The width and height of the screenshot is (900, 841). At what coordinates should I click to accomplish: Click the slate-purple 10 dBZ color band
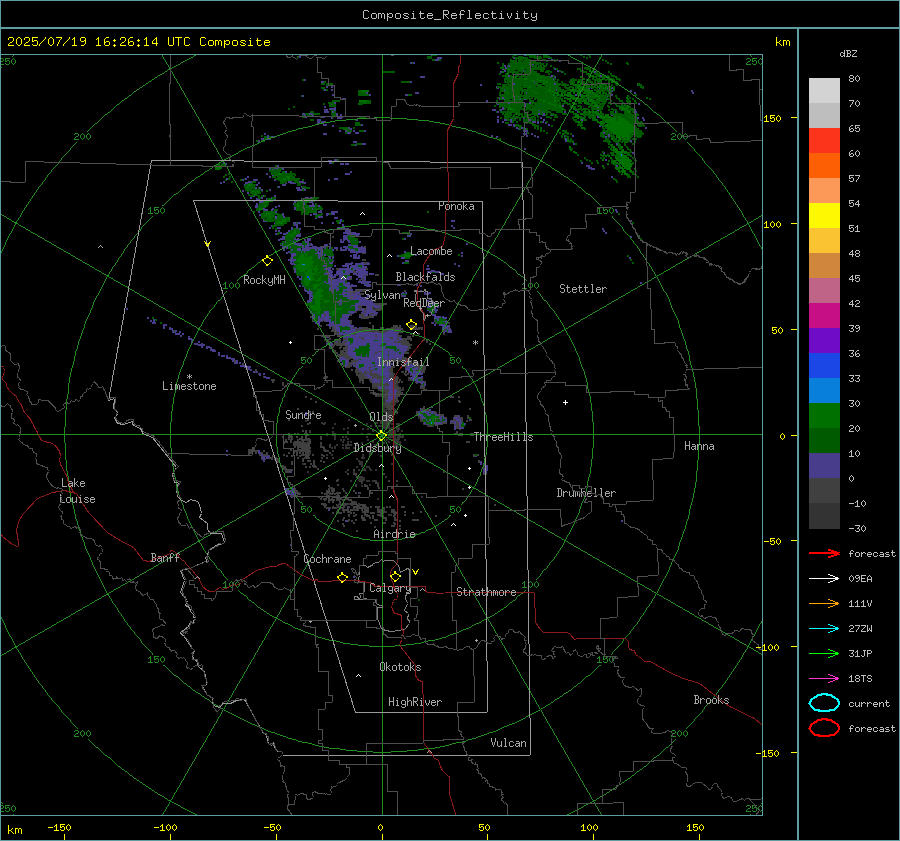click(824, 466)
